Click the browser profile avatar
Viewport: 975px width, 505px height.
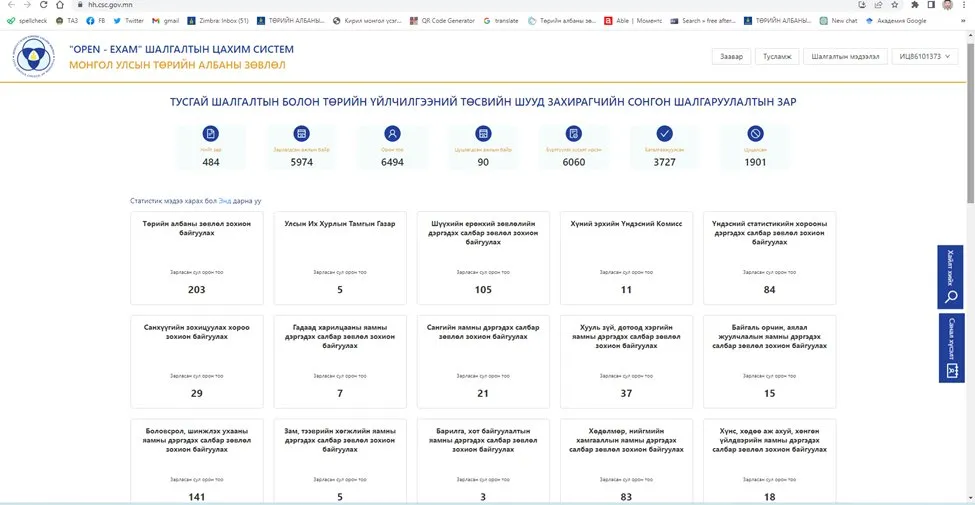click(948, 4)
